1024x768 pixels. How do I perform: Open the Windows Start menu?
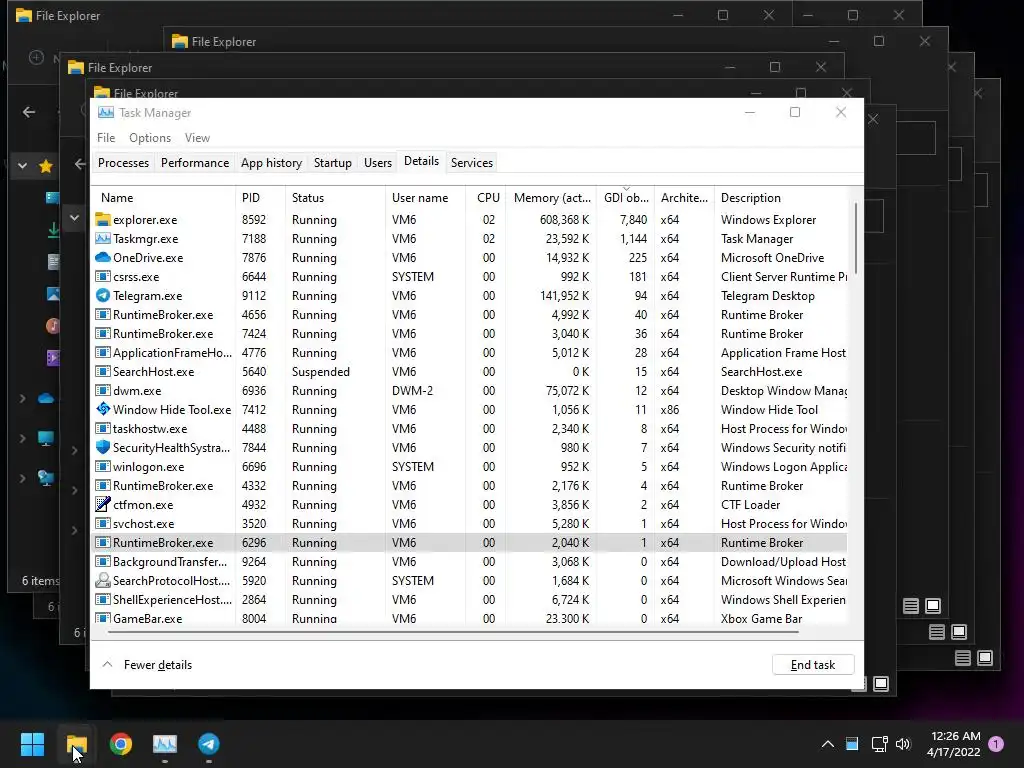(32, 744)
